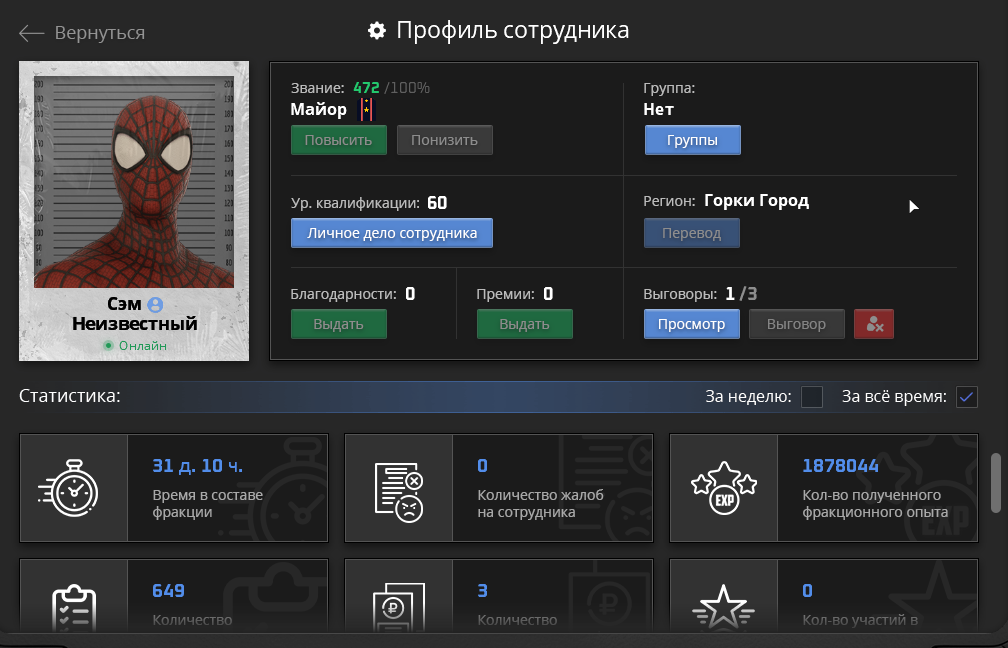The image size is (1008, 648).
Task: Demote employee with Понизить button
Action: click(x=445, y=140)
